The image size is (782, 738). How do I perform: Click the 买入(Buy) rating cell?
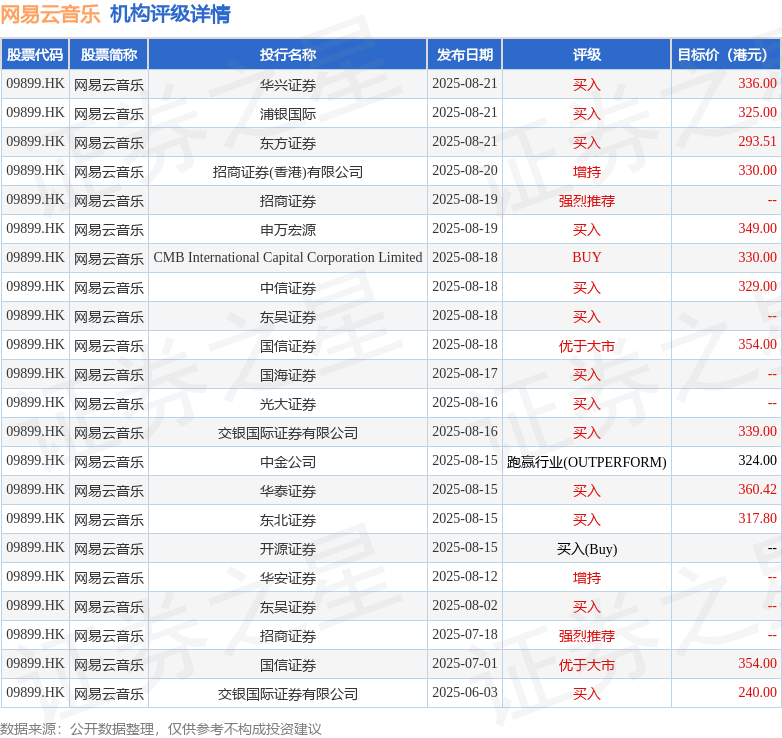tap(586, 549)
